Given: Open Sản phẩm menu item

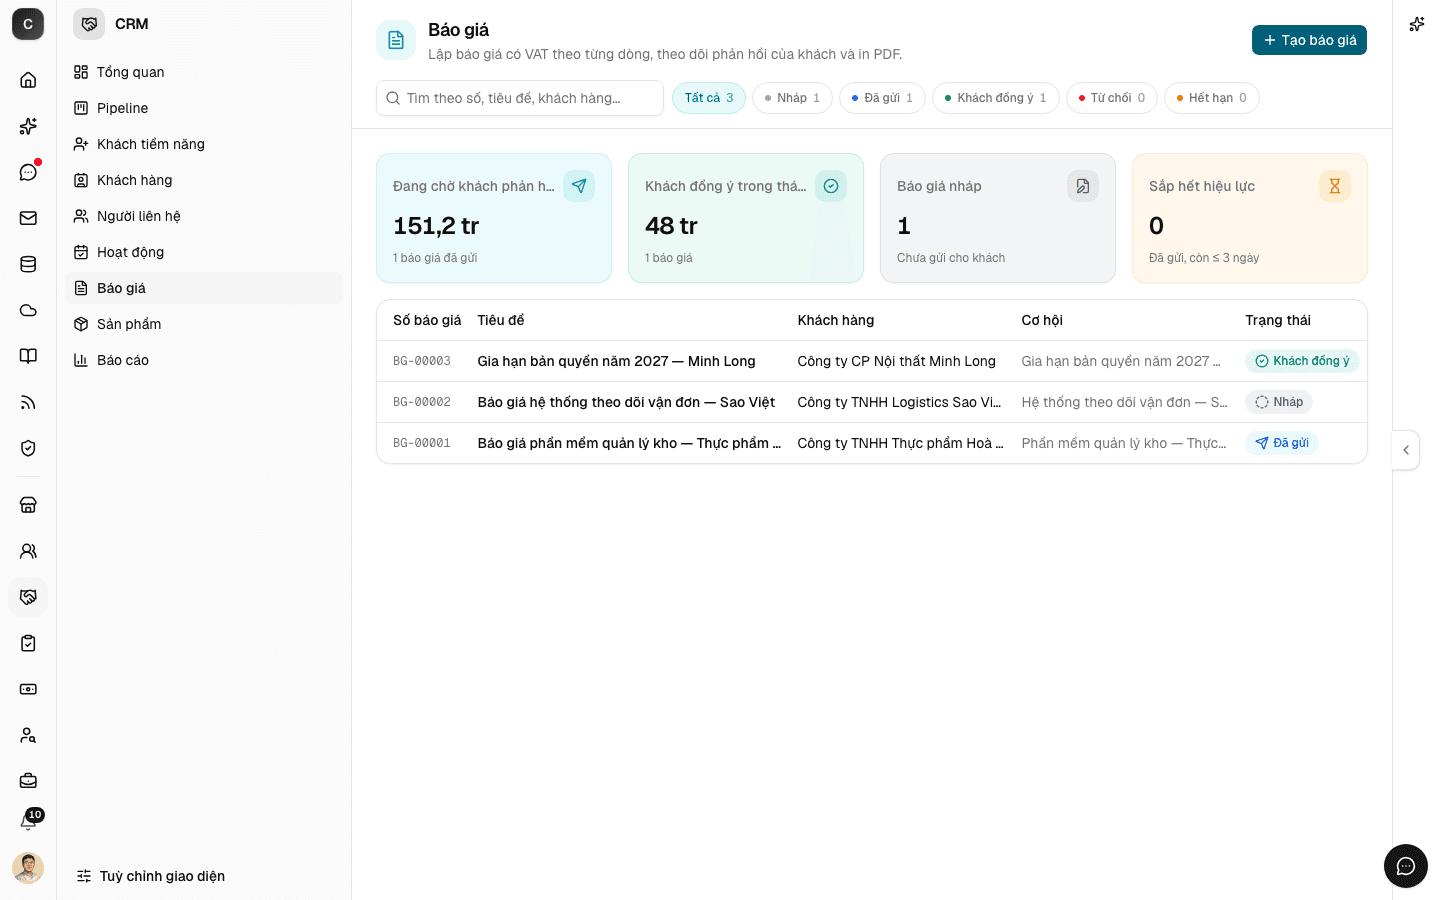Looking at the screenshot, I should click(204, 324).
